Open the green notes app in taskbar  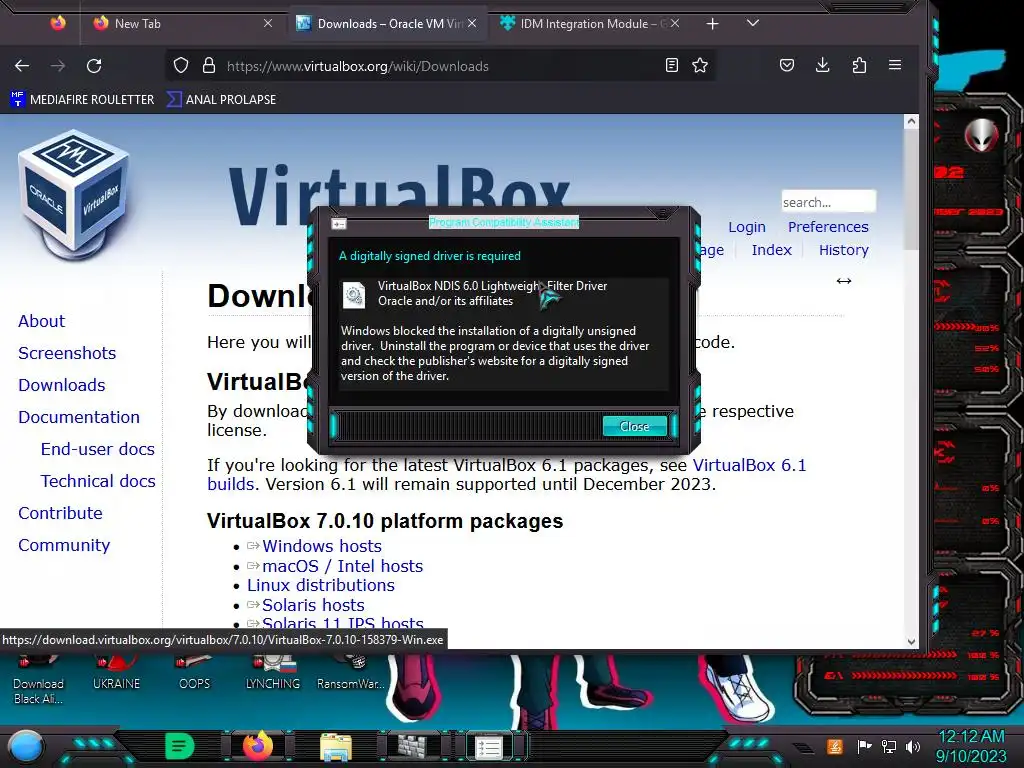pos(179,746)
